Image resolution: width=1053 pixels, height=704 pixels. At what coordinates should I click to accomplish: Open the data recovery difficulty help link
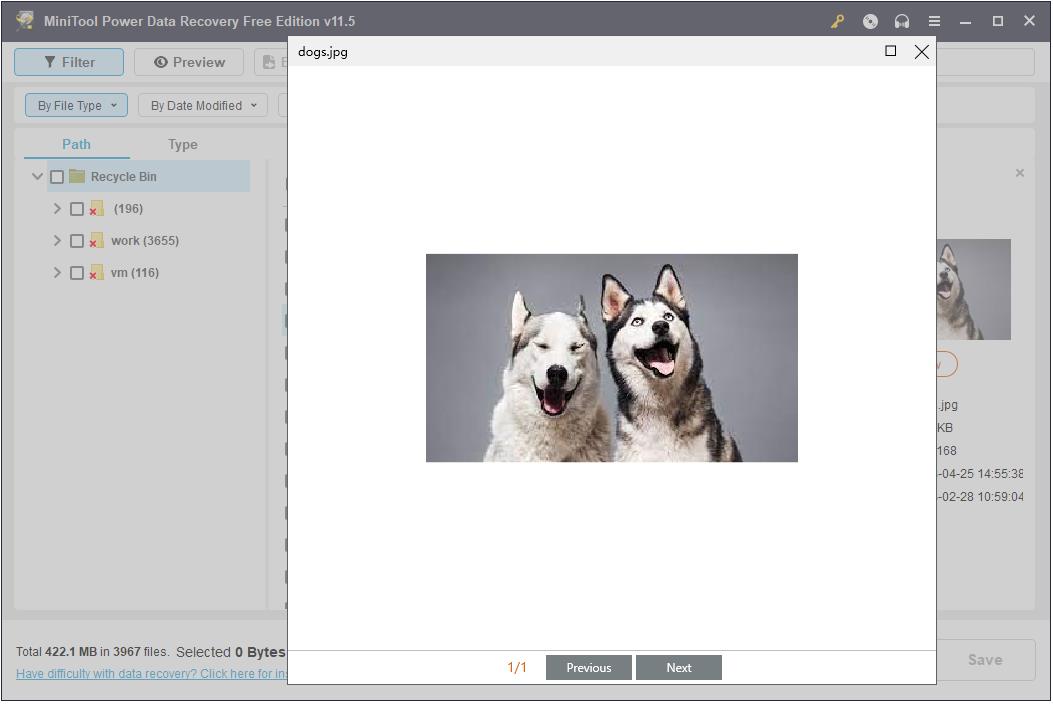click(152, 674)
